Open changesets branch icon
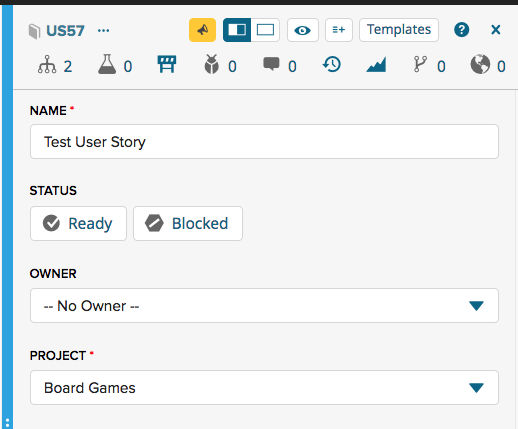Screen dimensions: 518x429 (x=420, y=64)
